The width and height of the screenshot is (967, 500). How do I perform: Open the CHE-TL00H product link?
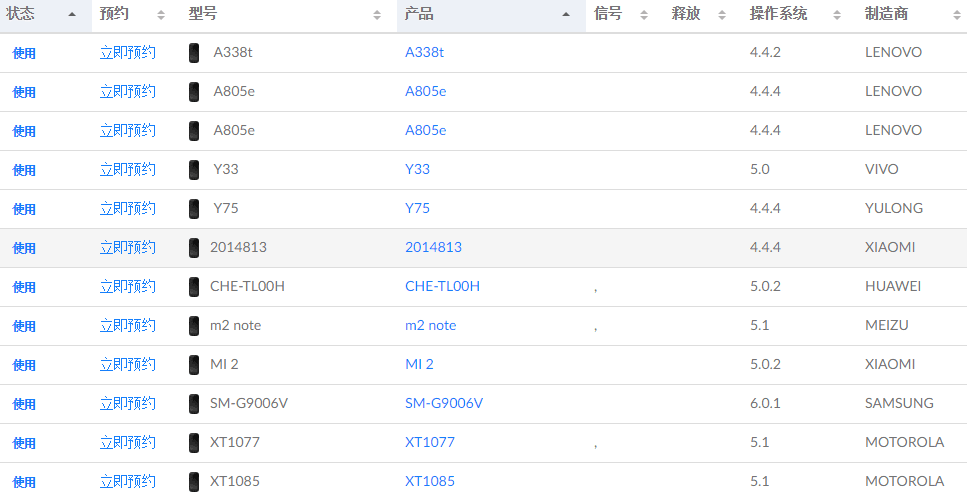[442, 286]
